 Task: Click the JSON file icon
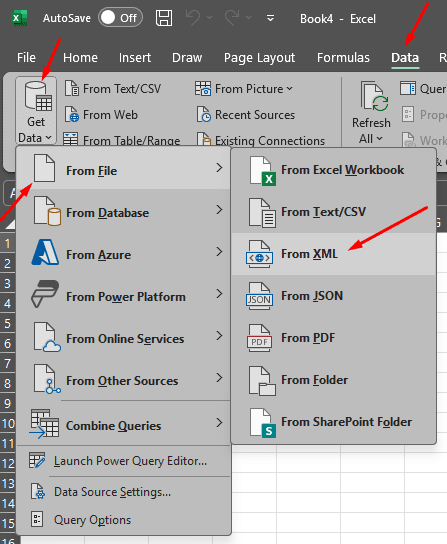259,296
